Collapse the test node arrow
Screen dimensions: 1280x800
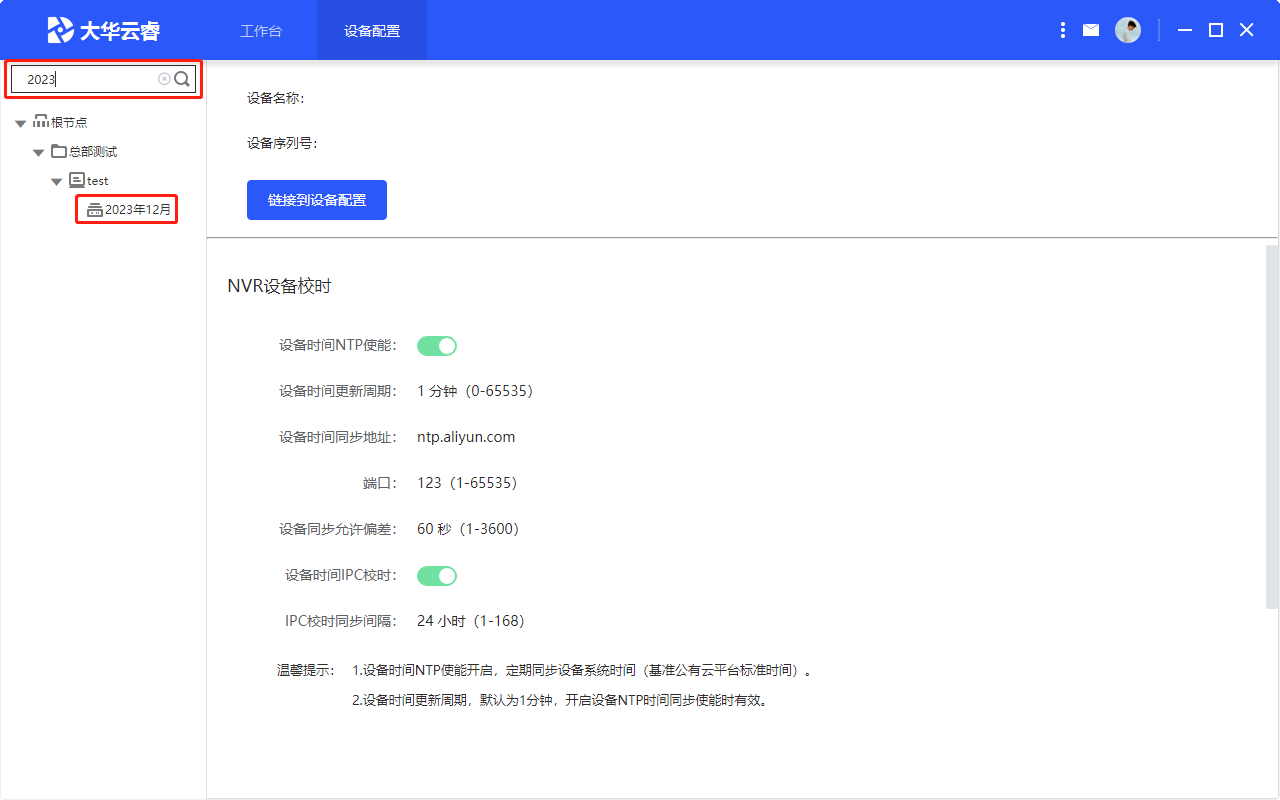coord(57,182)
